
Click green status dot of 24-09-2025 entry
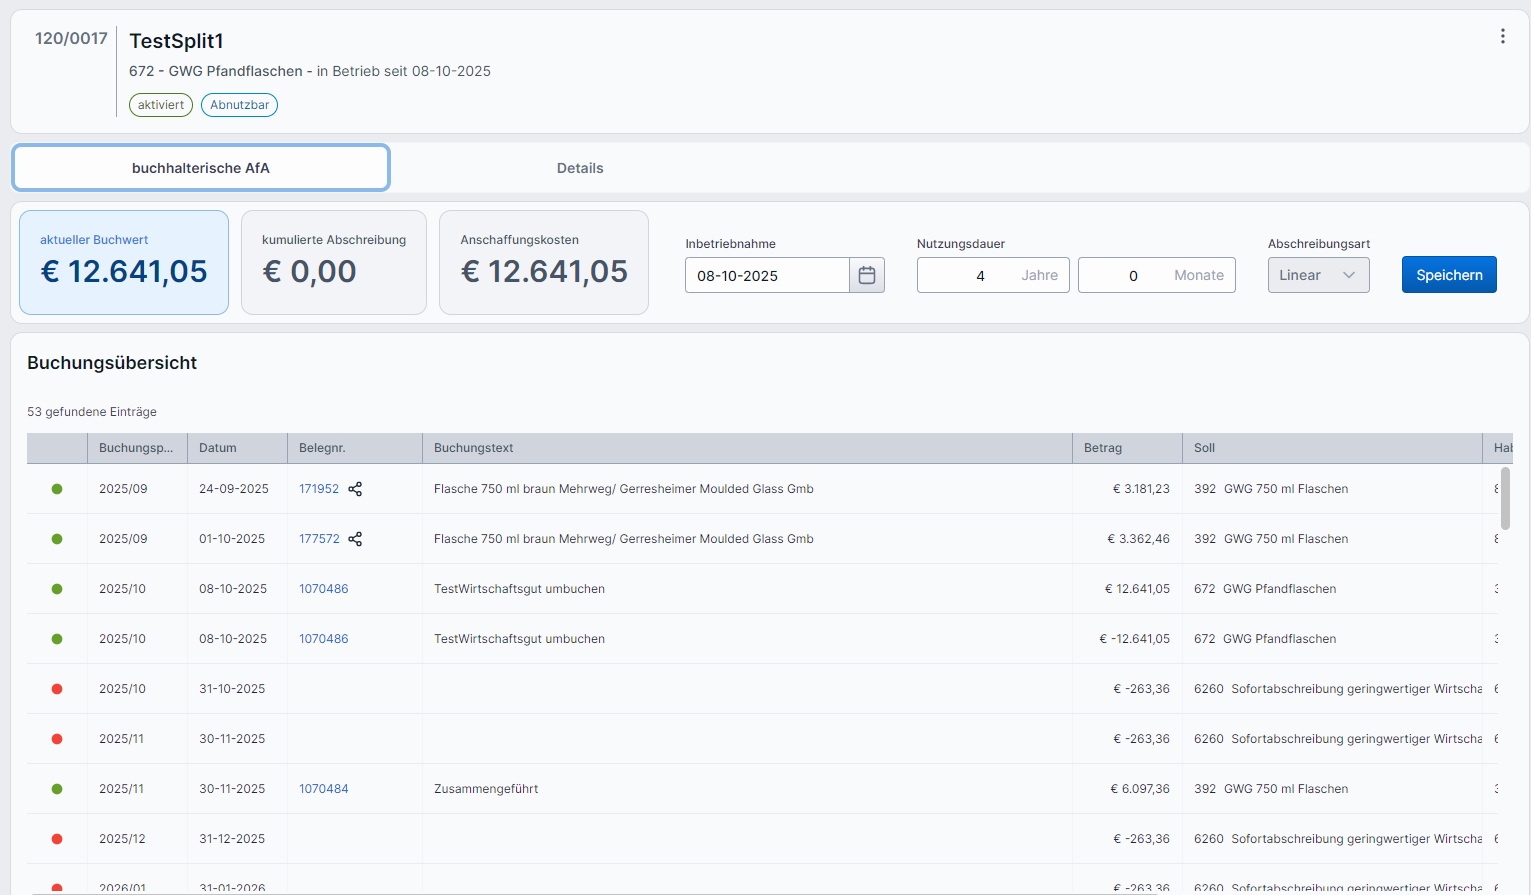pyautogui.click(x=57, y=489)
